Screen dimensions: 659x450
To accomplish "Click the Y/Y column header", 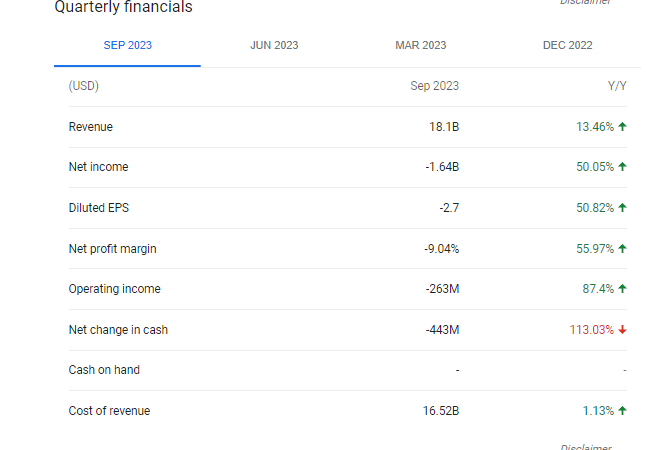I will click(x=617, y=86).
